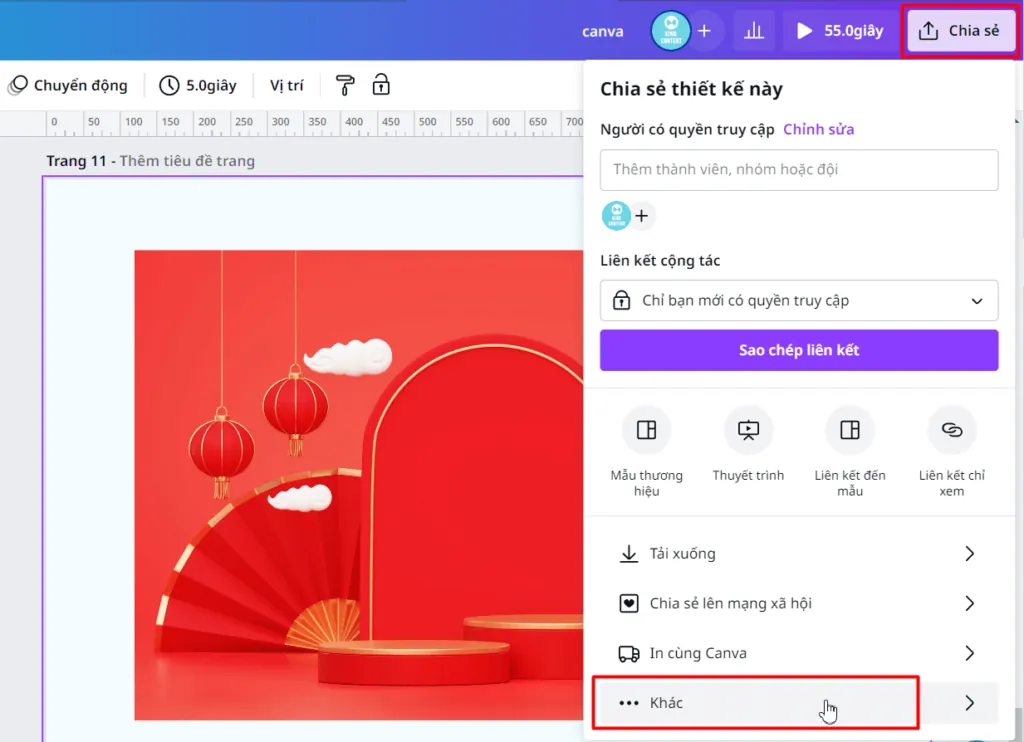Select Liên kết chỉ xem link icon

952,430
